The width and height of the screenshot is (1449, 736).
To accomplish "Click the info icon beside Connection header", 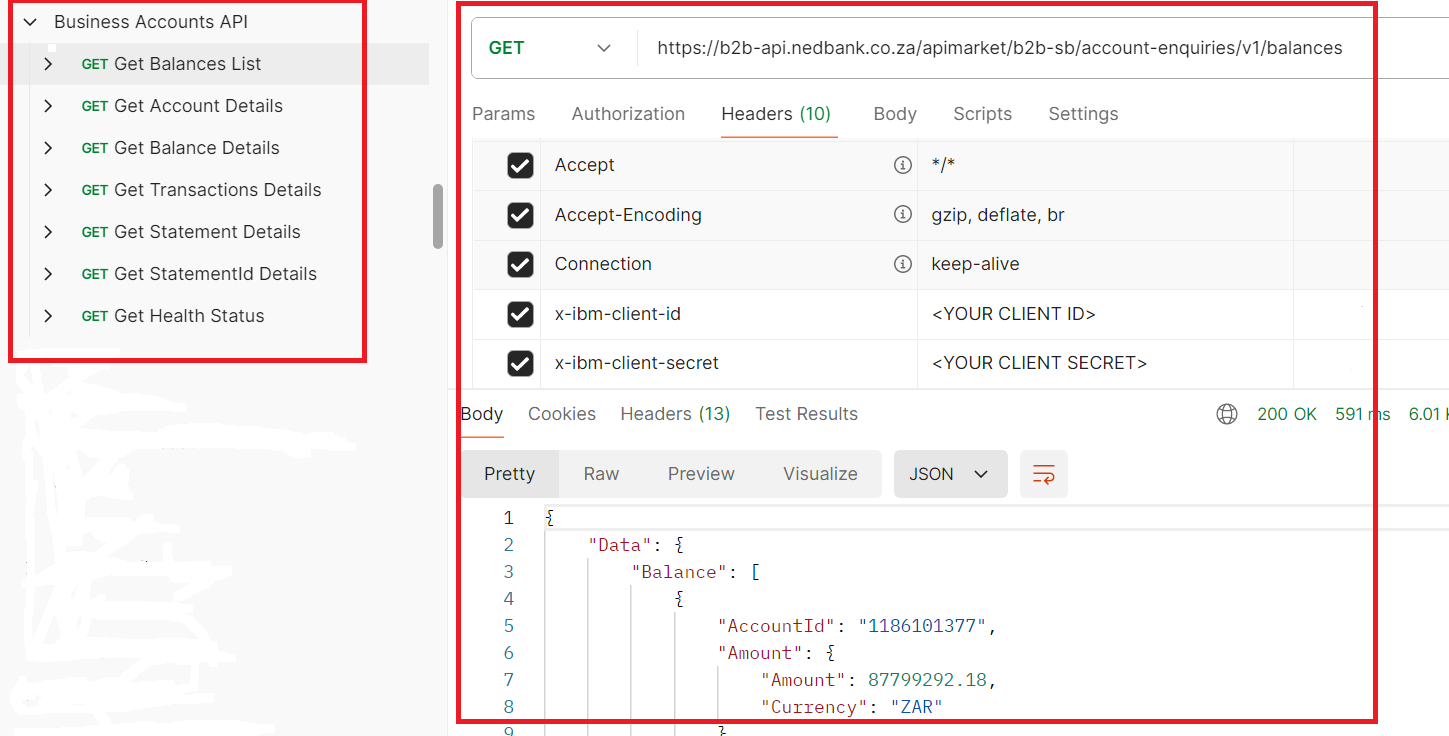I will [902, 264].
